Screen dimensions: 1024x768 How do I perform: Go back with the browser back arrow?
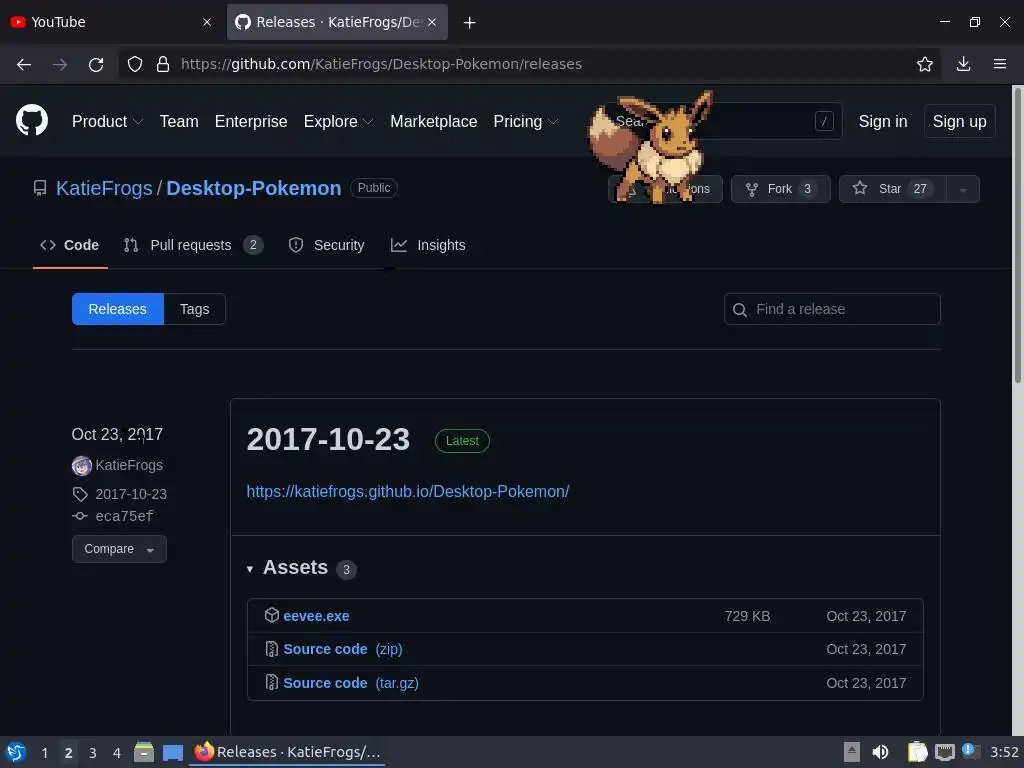(x=24, y=64)
